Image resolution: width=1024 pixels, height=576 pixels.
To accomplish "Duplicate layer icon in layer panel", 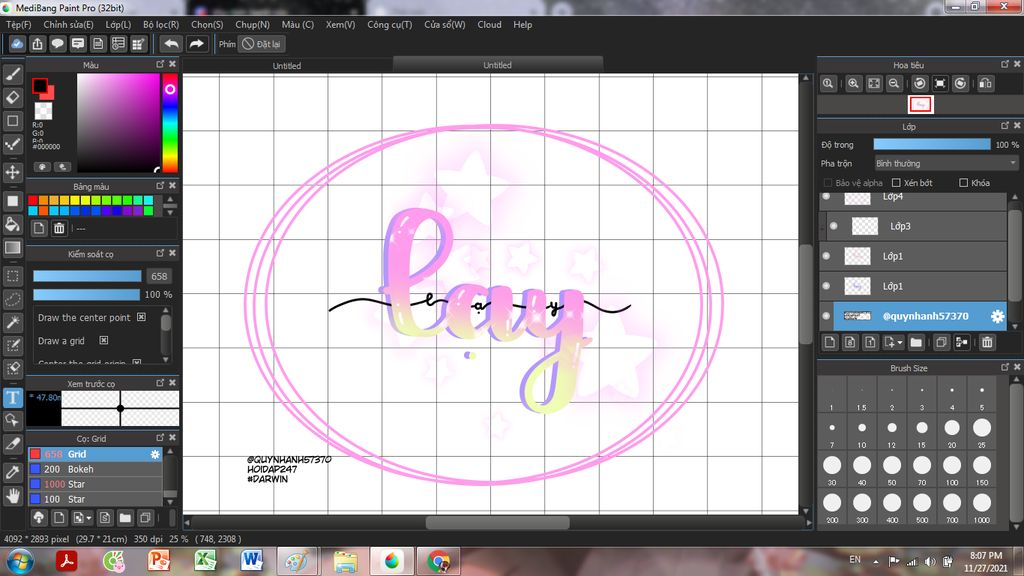I will pyautogui.click(x=941, y=342).
